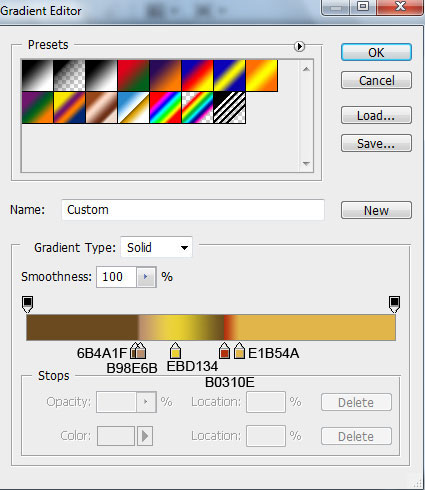
Task: Select the left opacity stop above gradient
Action: coord(27,304)
